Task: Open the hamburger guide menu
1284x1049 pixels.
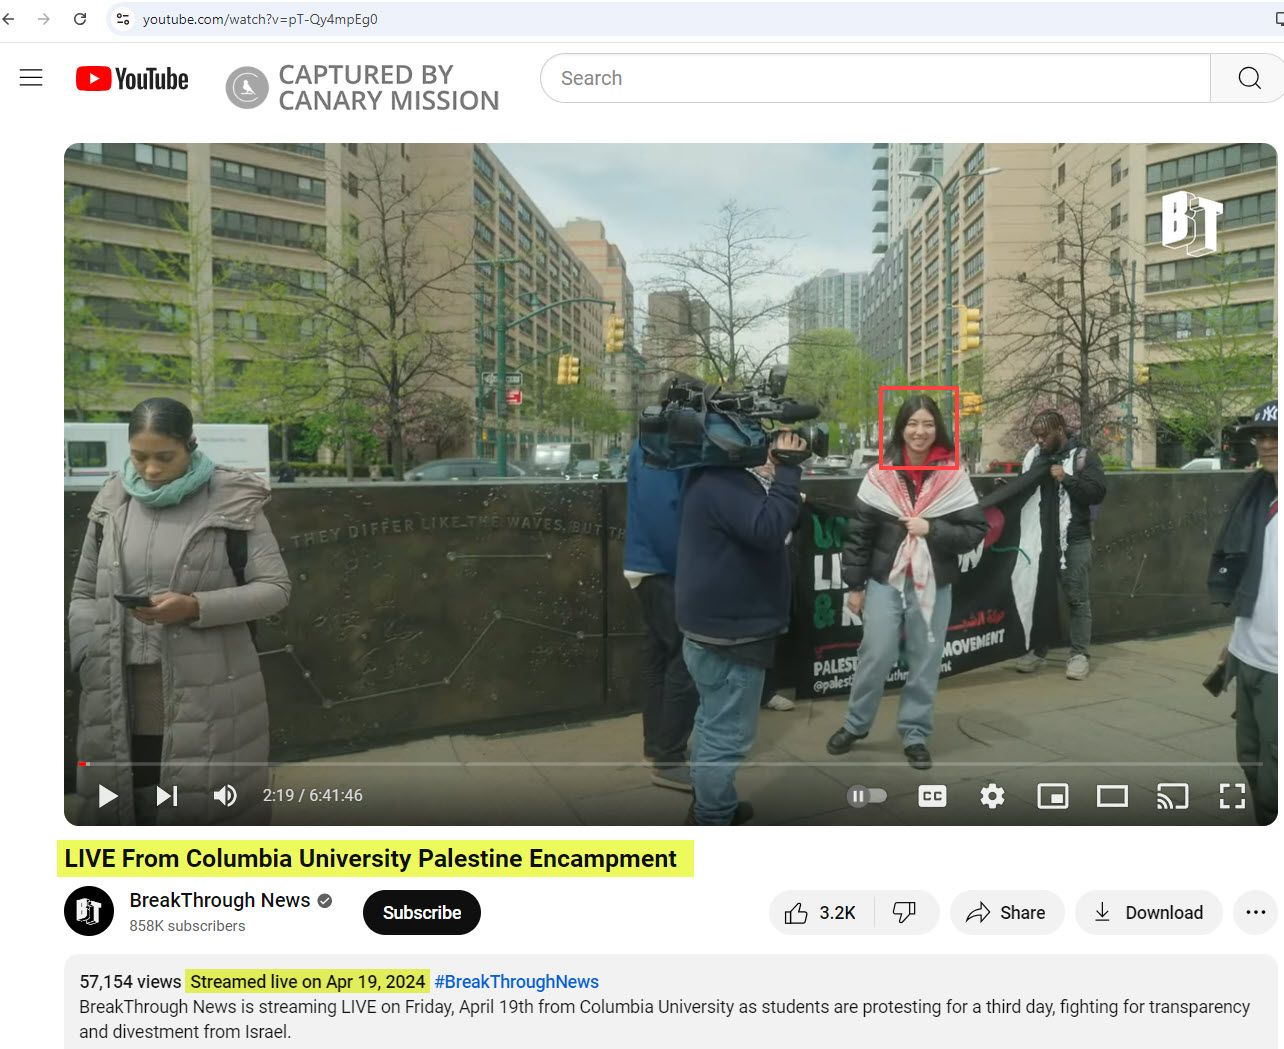Action: pos(31,78)
